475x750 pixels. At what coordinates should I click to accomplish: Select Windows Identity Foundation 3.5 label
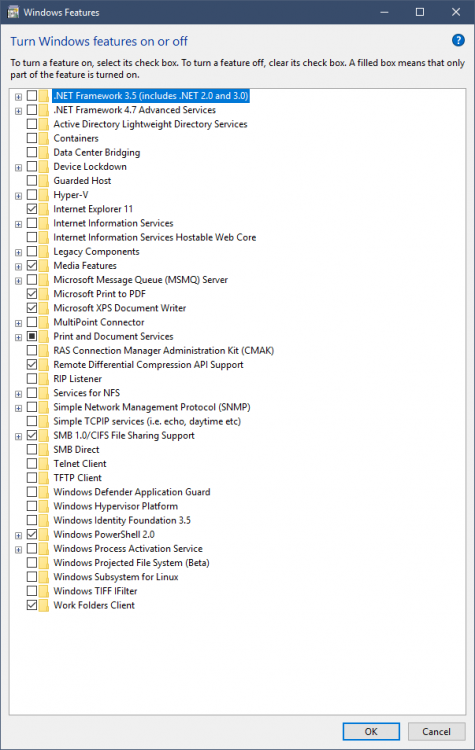tap(122, 520)
